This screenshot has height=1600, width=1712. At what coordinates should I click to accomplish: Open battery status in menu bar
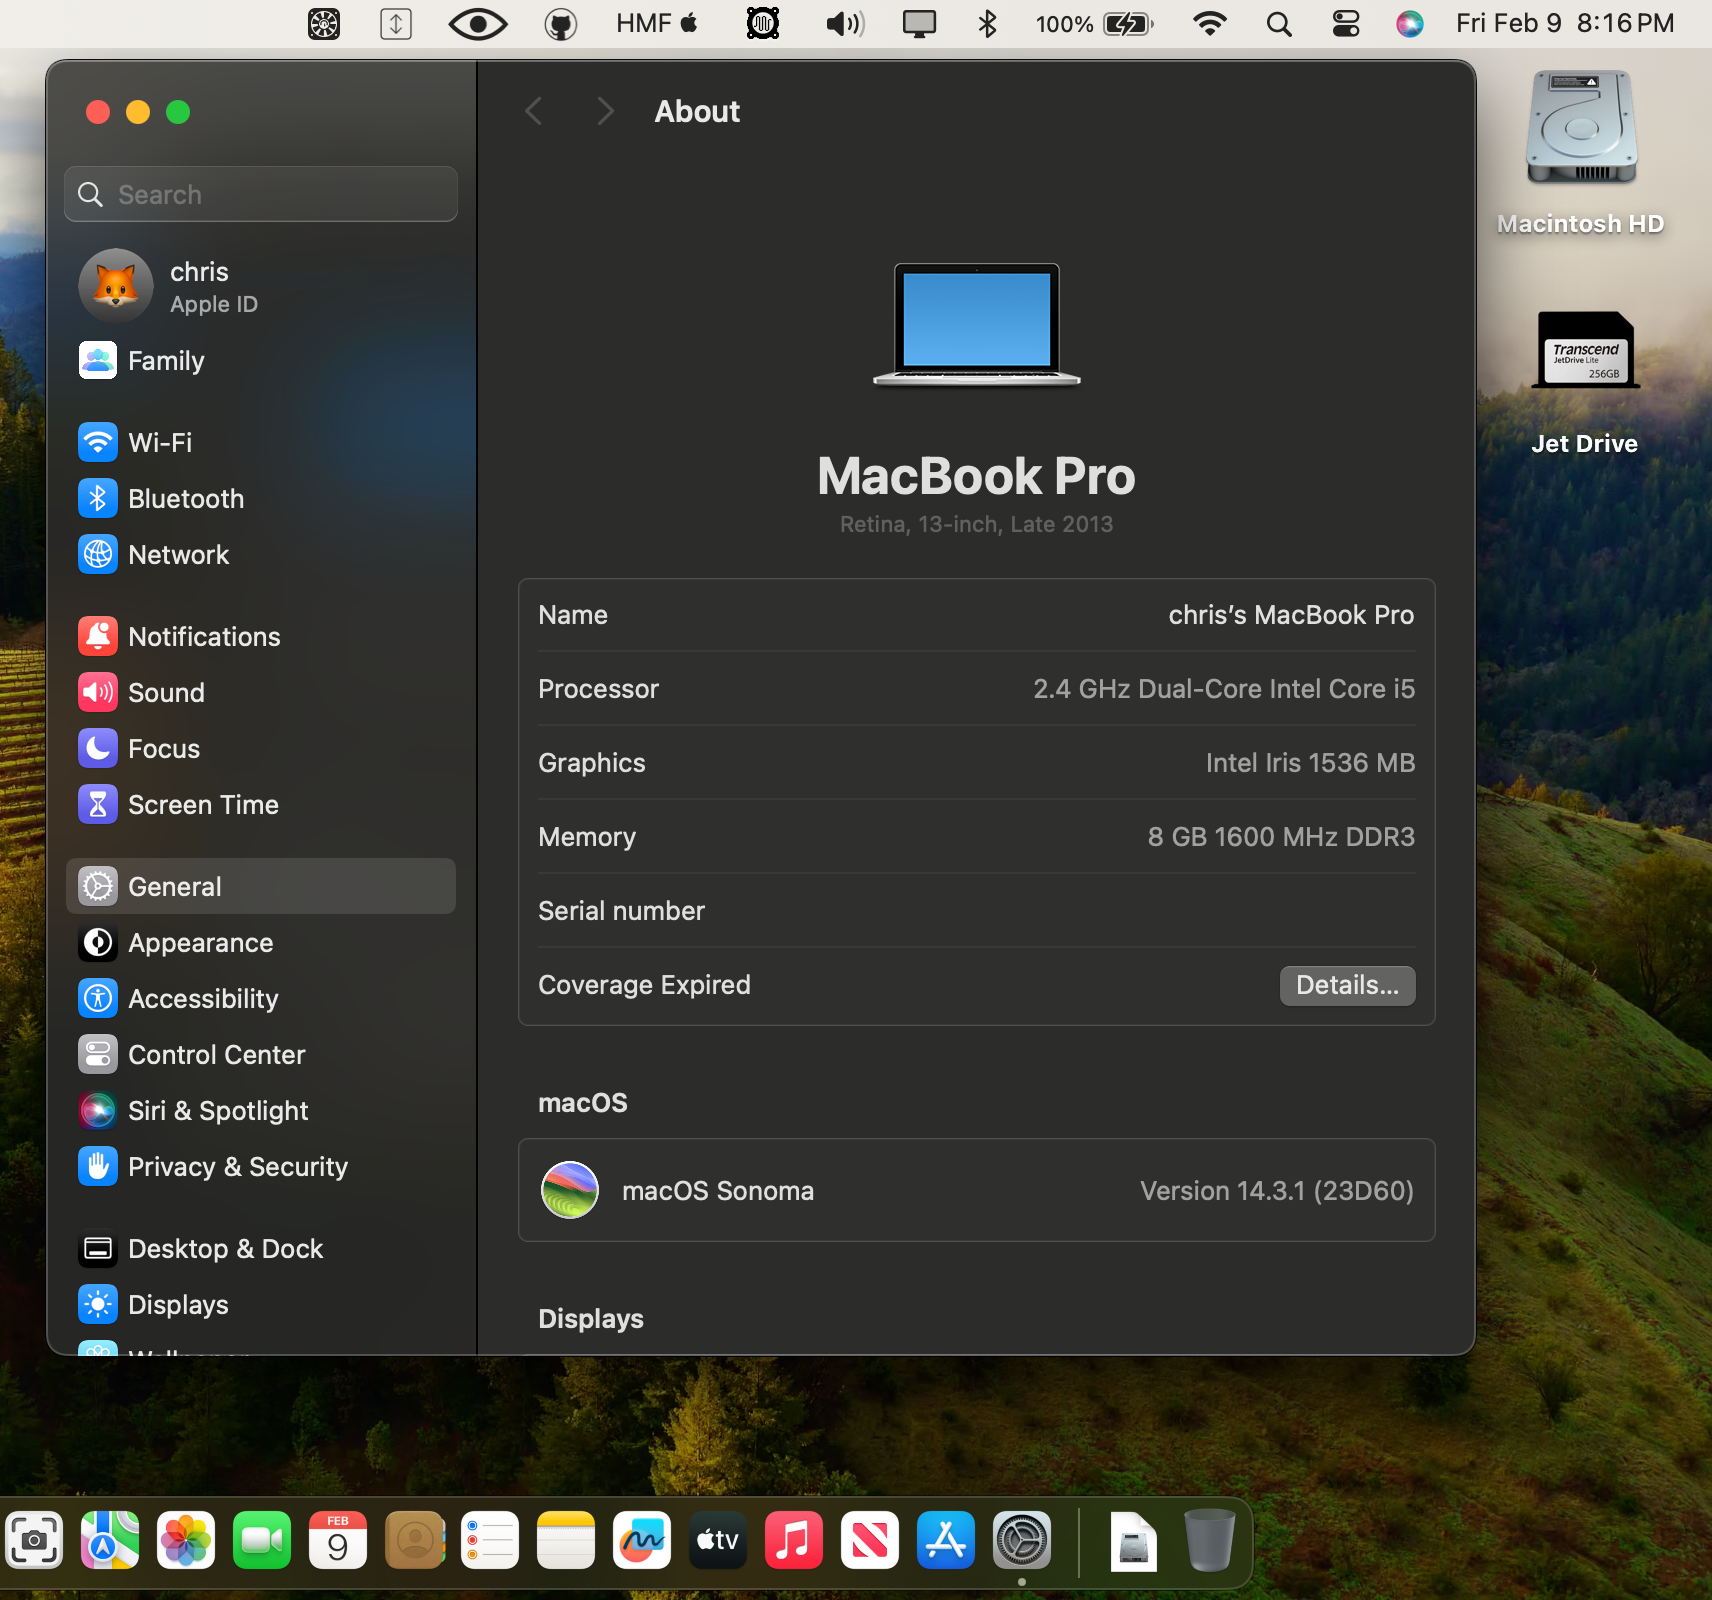tap(1095, 24)
